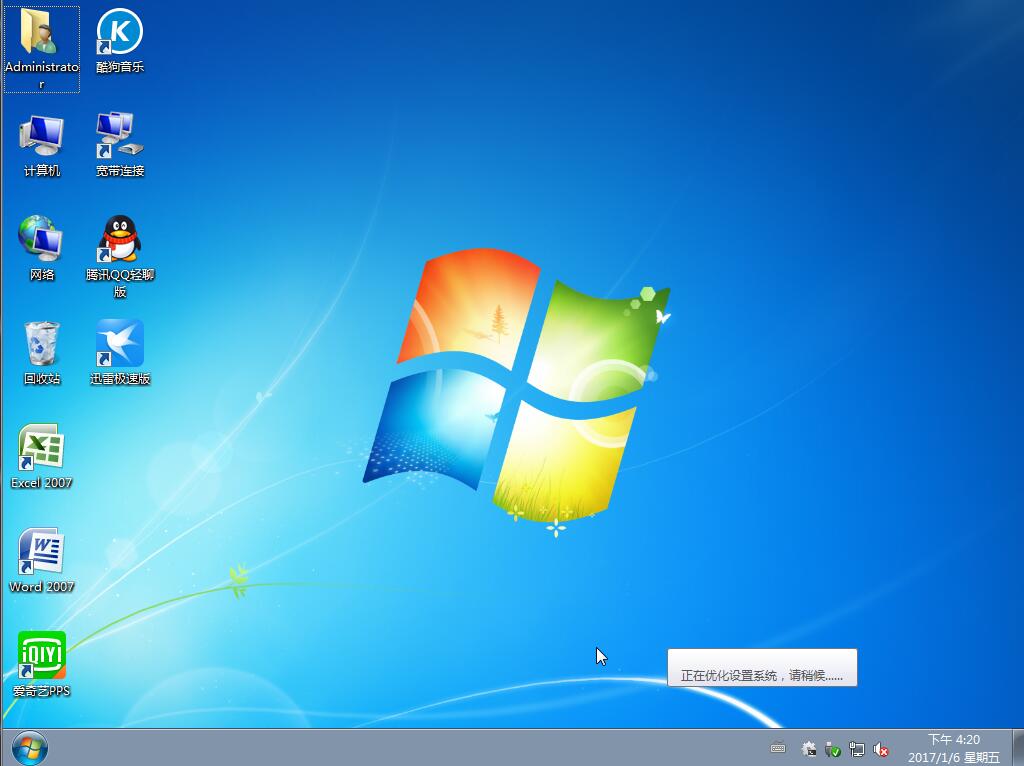The height and width of the screenshot is (766, 1024).
Task: Open the network status icon in the tray
Action: (858, 748)
